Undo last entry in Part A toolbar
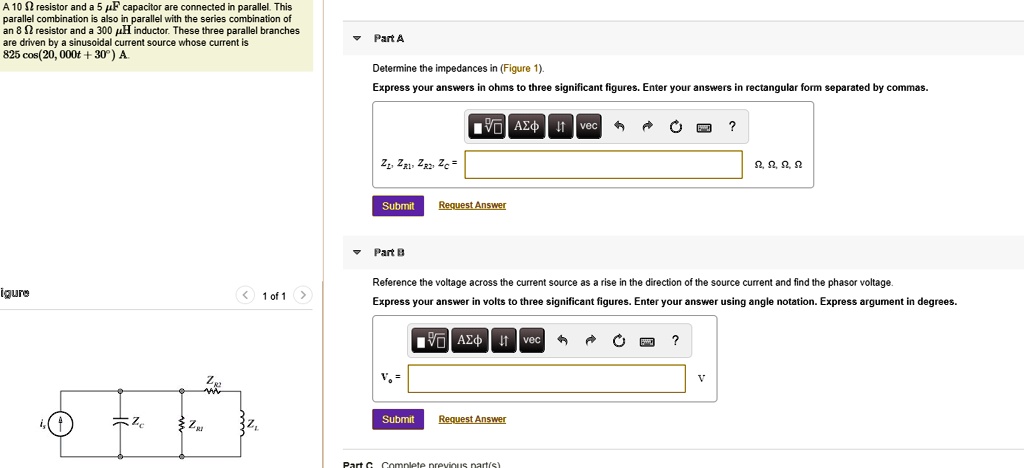Screen dimensions: 1024x468 620,127
